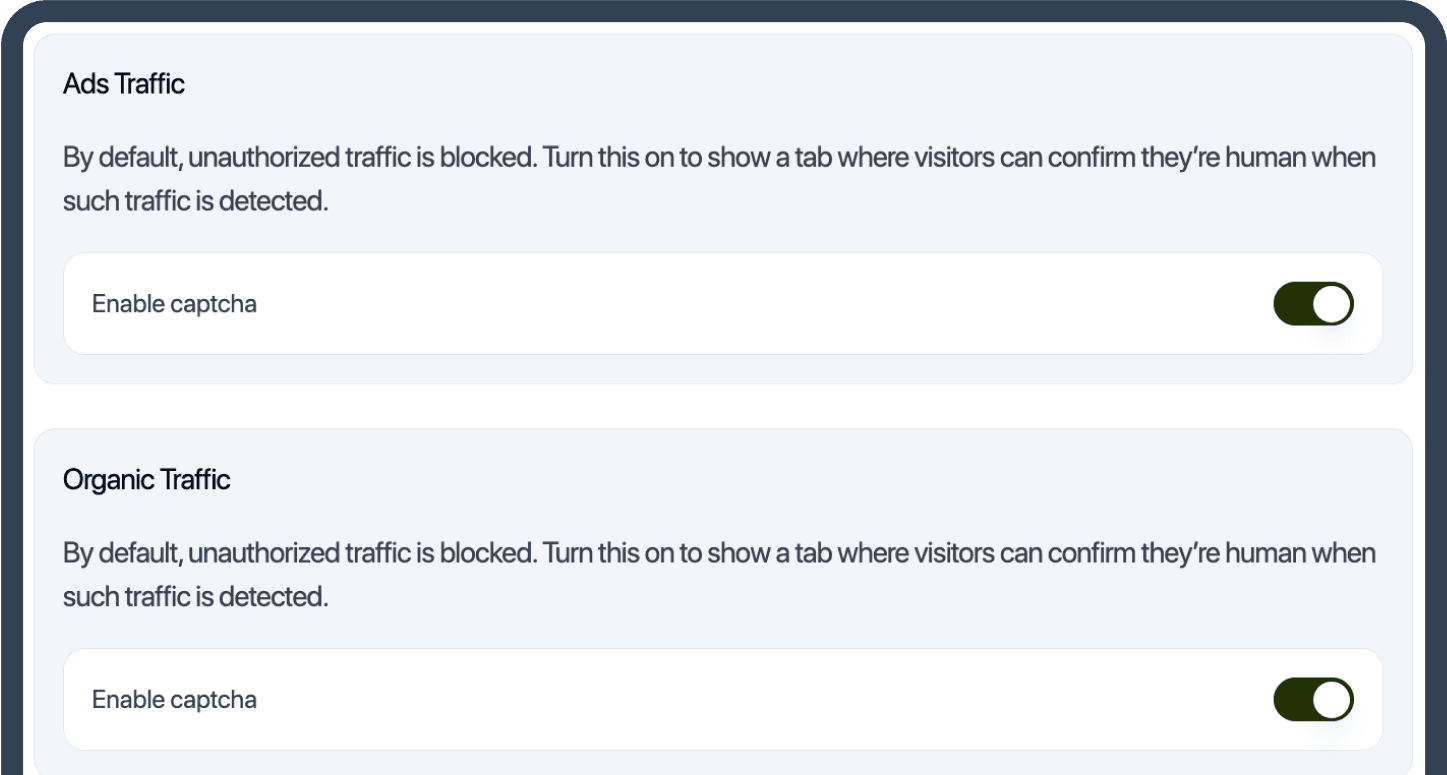Viewport: 1447px width, 775px height.
Task: Click the white captcha row in Organic Traffic
Action: coord(723,700)
